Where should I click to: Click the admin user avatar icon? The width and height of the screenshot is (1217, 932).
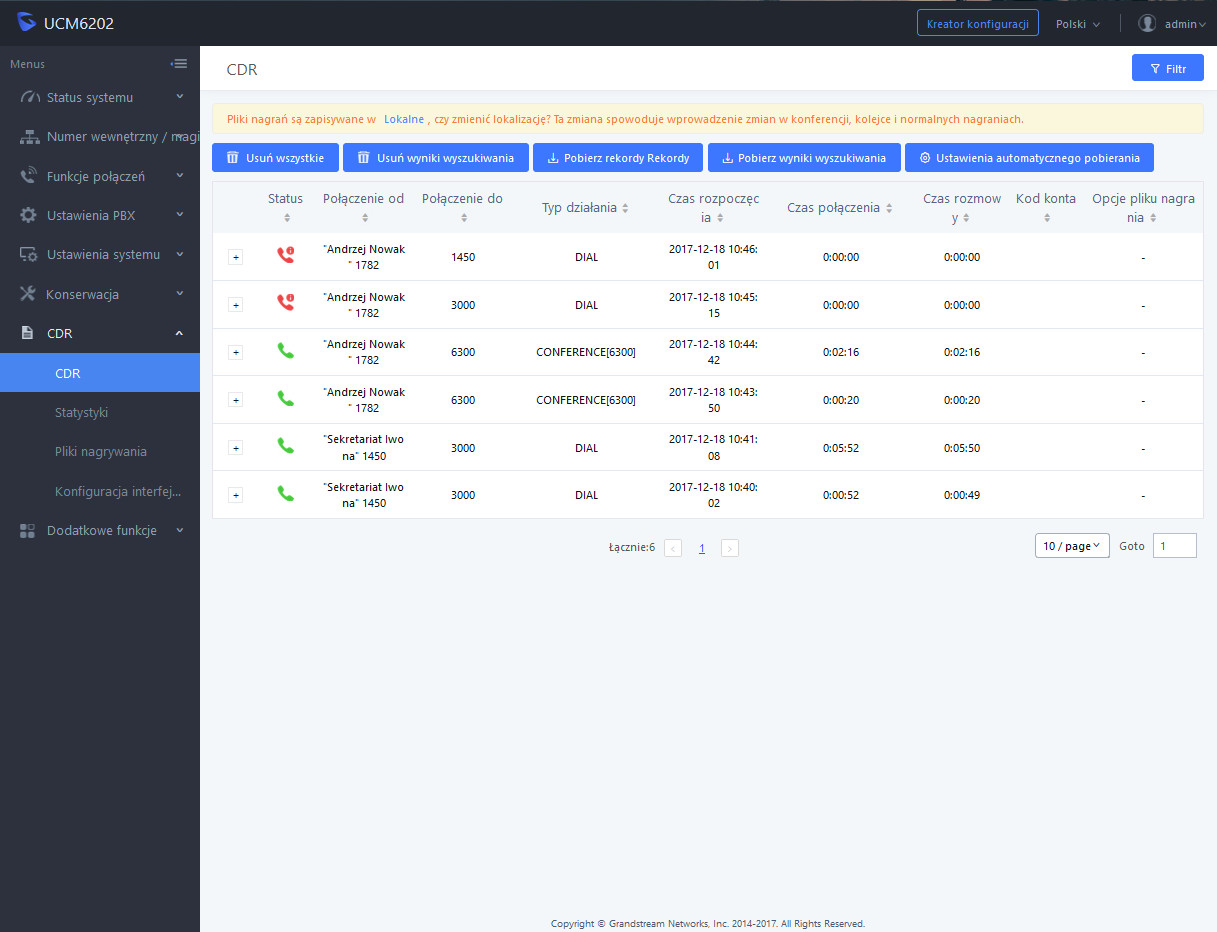point(1147,23)
